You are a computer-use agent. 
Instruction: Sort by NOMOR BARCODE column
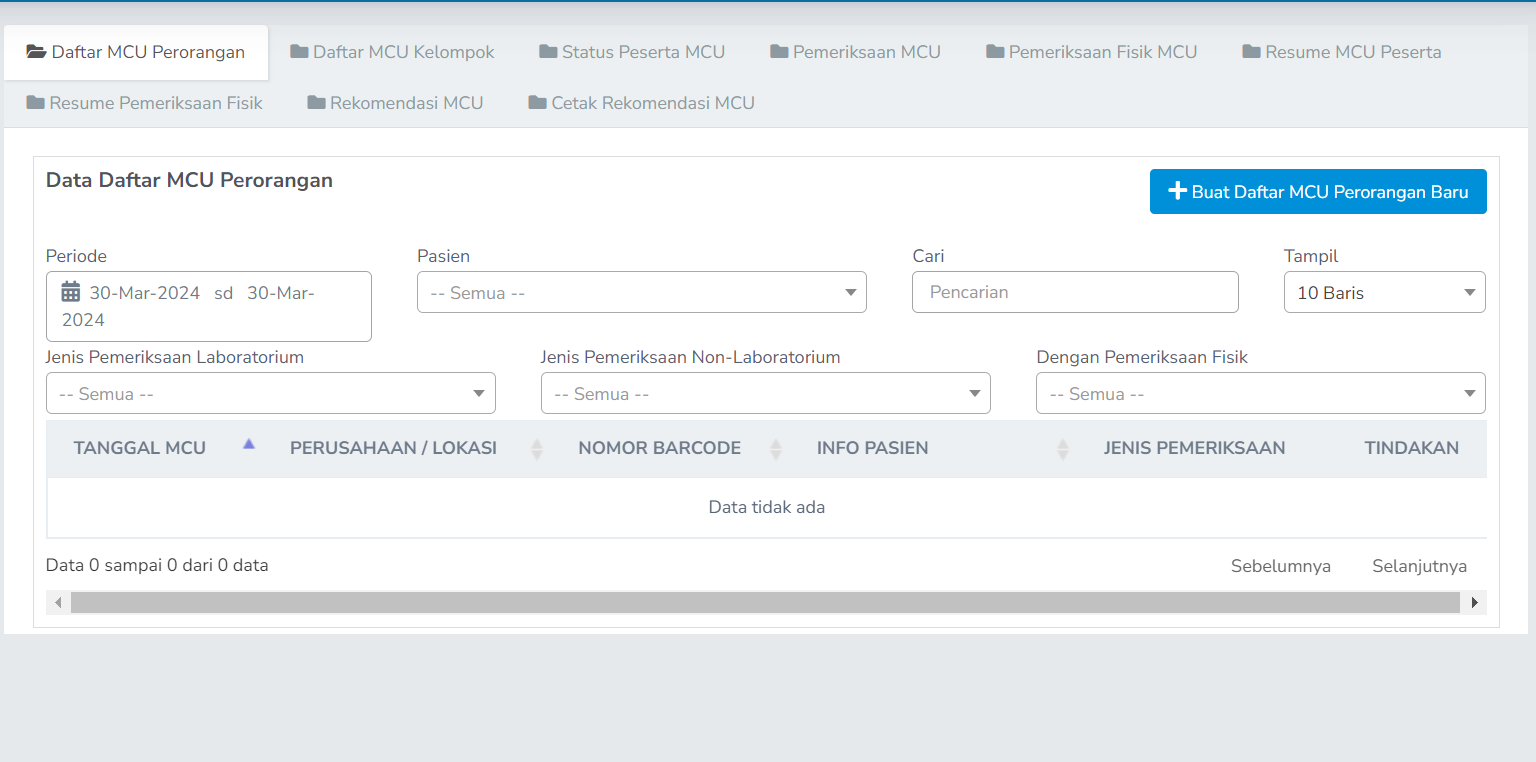click(x=671, y=448)
